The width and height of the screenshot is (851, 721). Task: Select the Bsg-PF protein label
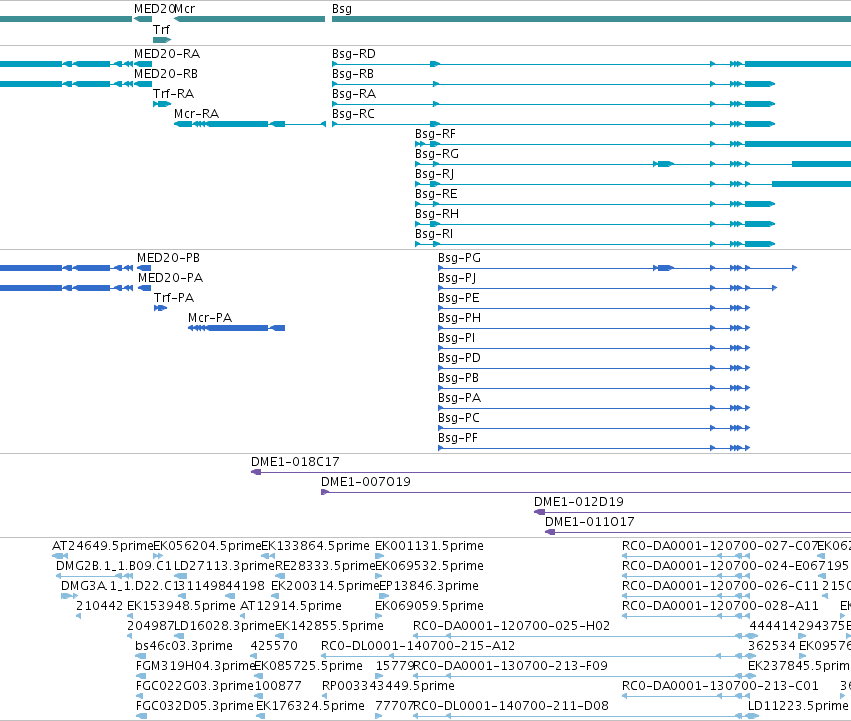(x=458, y=439)
